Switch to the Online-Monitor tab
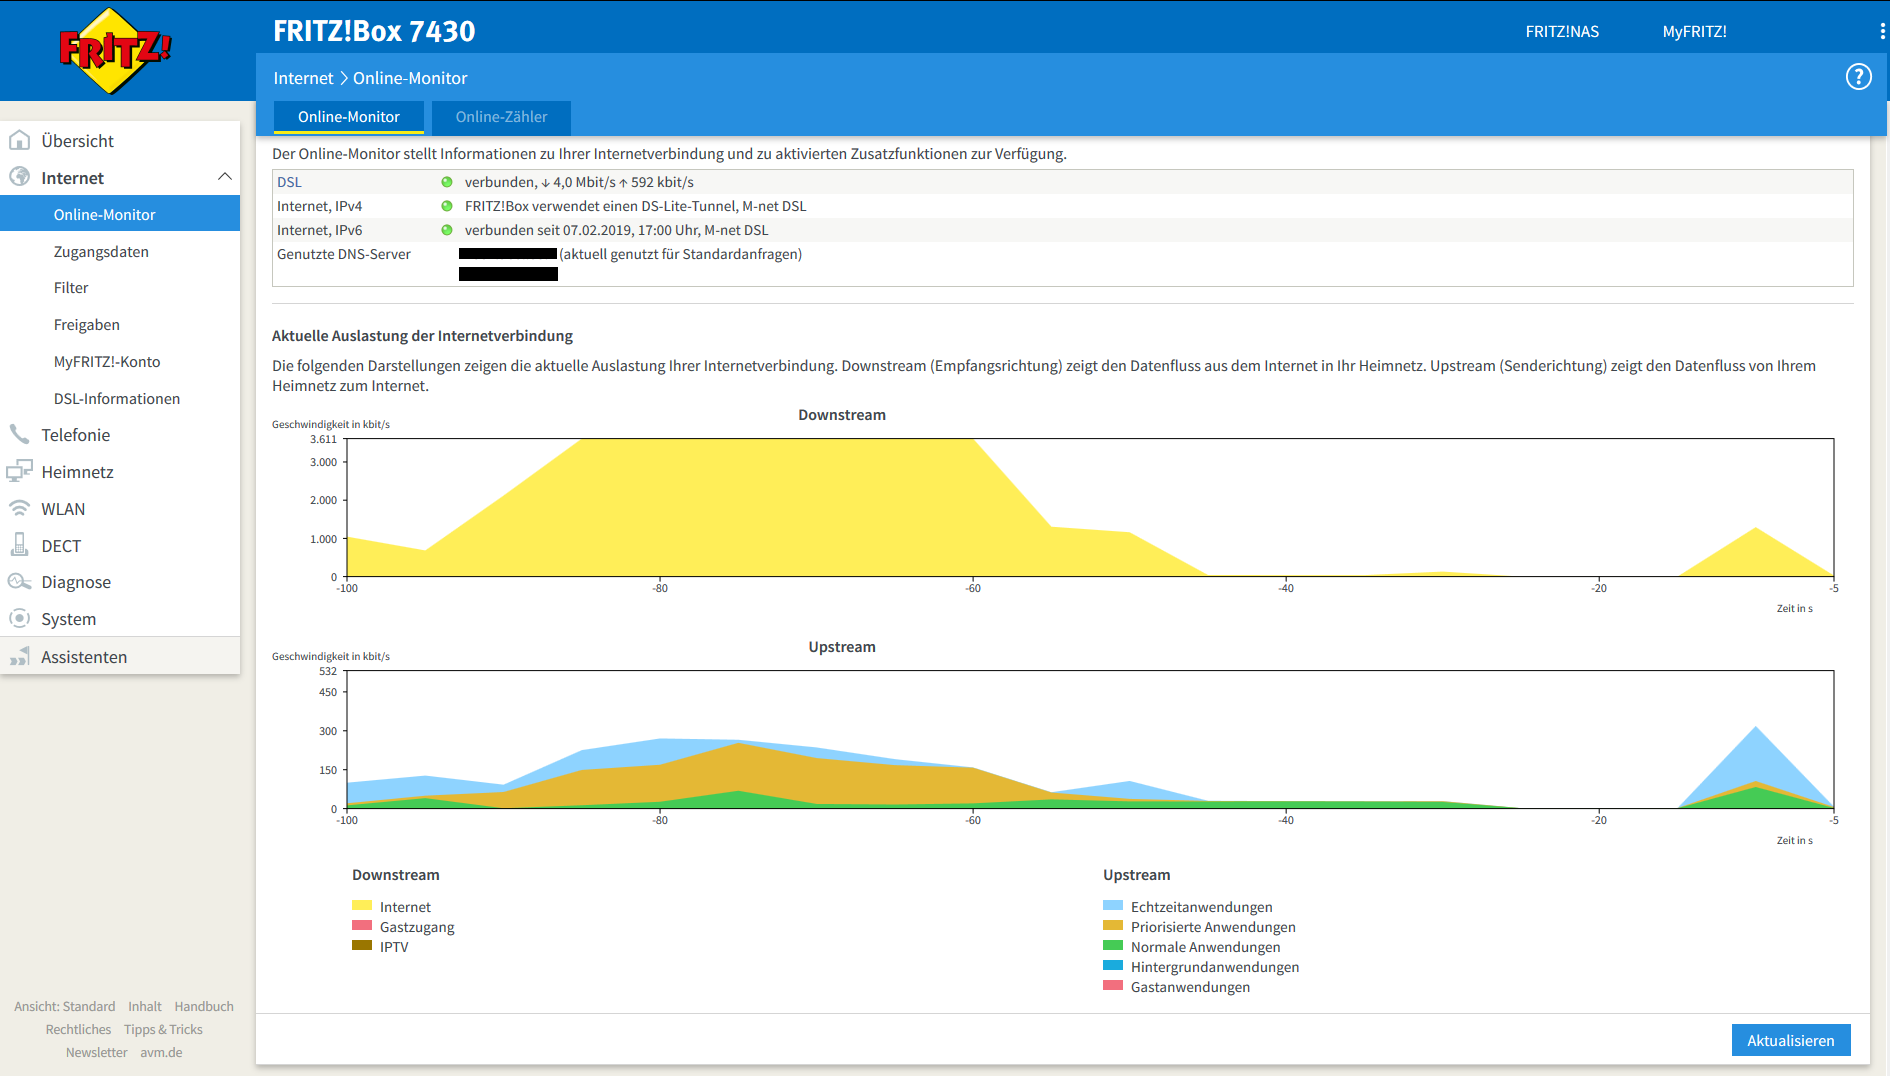1890x1076 pixels. tap(349, 117)
